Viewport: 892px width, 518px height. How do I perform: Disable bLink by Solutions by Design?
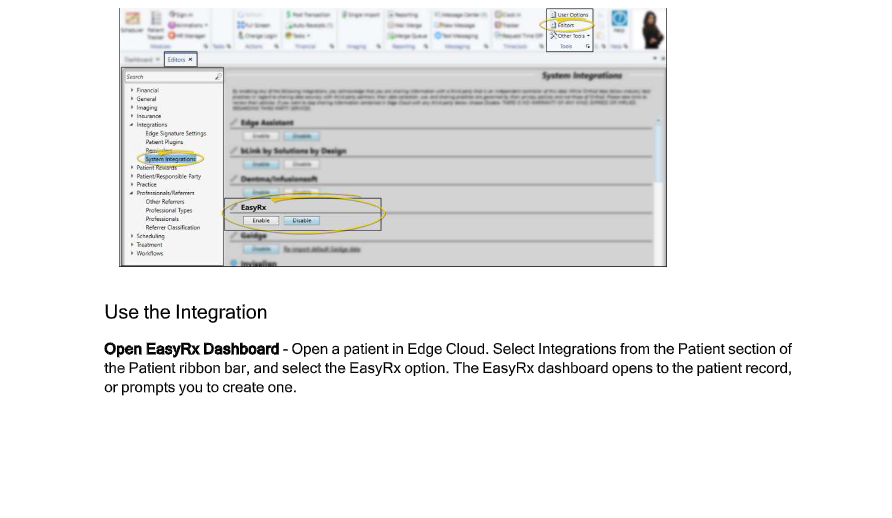pos(302,164)
